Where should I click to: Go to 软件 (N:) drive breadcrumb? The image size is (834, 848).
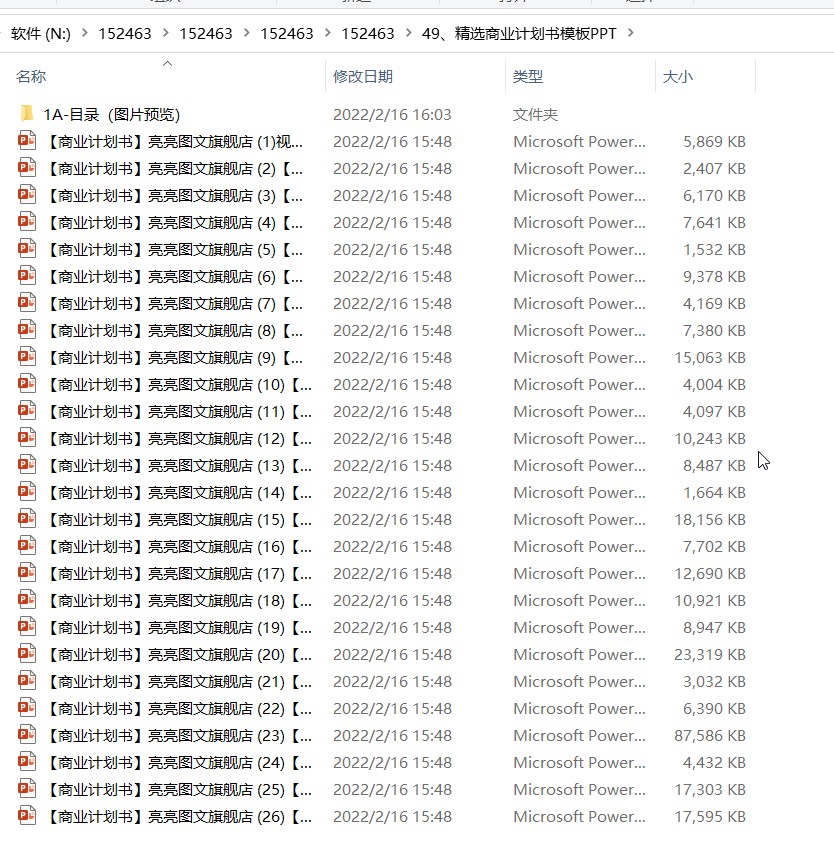(41, 34)
